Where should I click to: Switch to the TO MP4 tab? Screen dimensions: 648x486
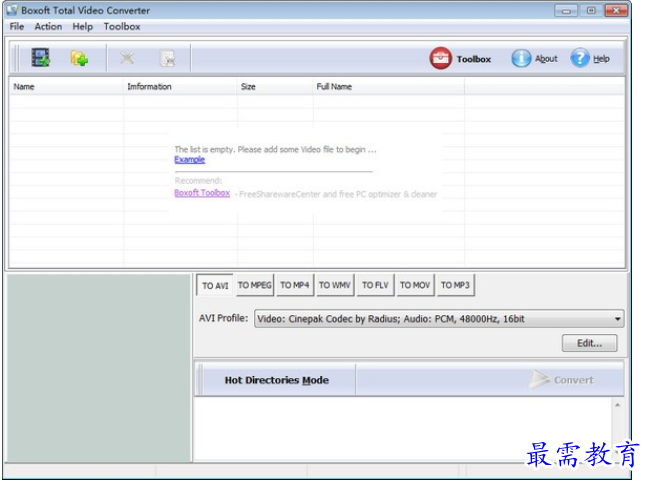pyautogui.click(x=295, y=285)
